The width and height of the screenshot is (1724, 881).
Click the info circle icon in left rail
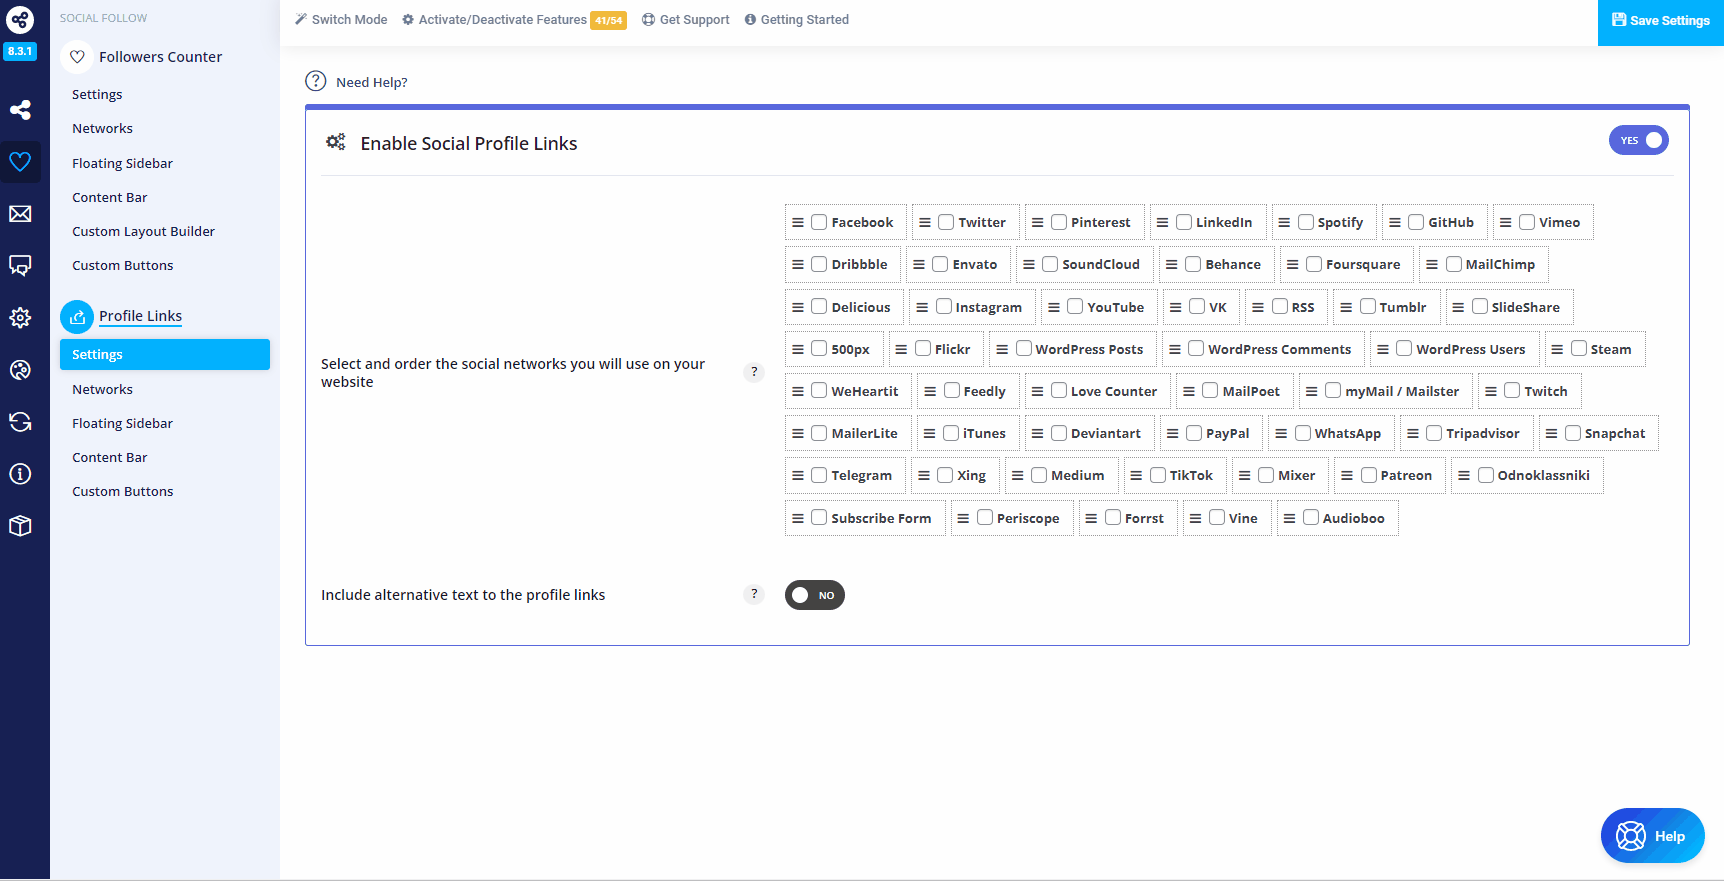pyautogui.click(x=20, y=474)
